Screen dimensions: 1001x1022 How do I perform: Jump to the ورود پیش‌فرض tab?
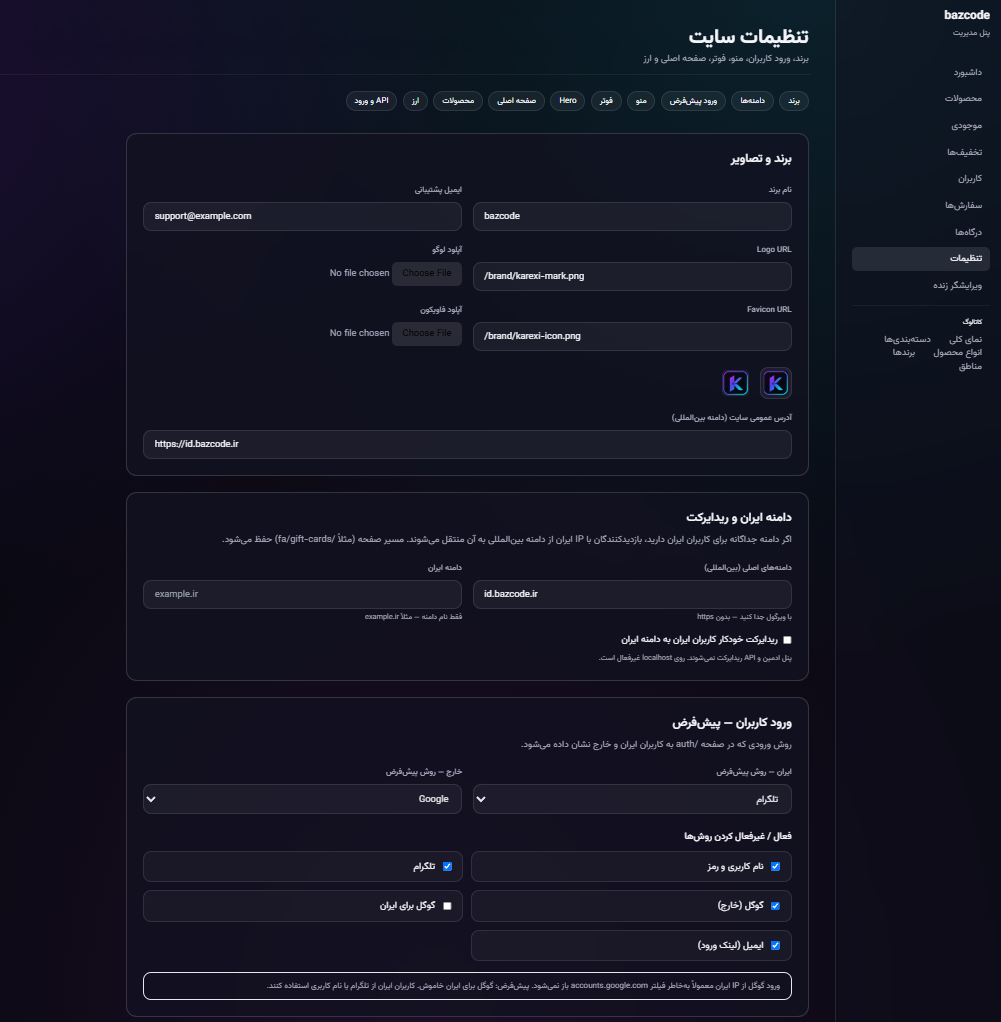(693, 101)
